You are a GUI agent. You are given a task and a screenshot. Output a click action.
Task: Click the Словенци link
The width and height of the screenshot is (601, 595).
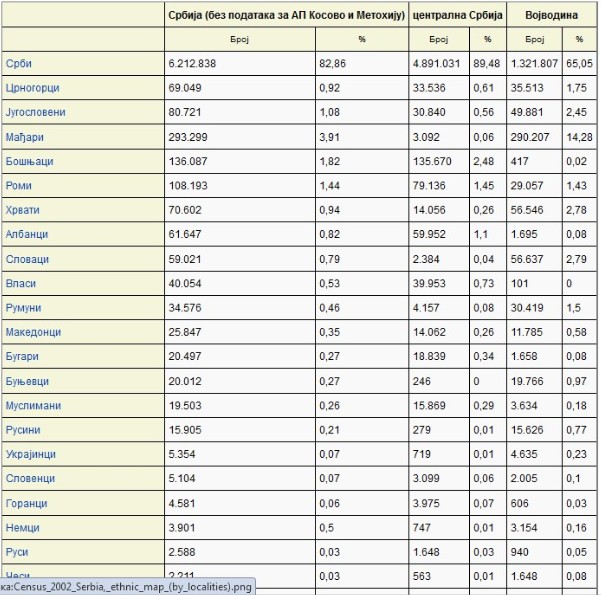(30, 478)
